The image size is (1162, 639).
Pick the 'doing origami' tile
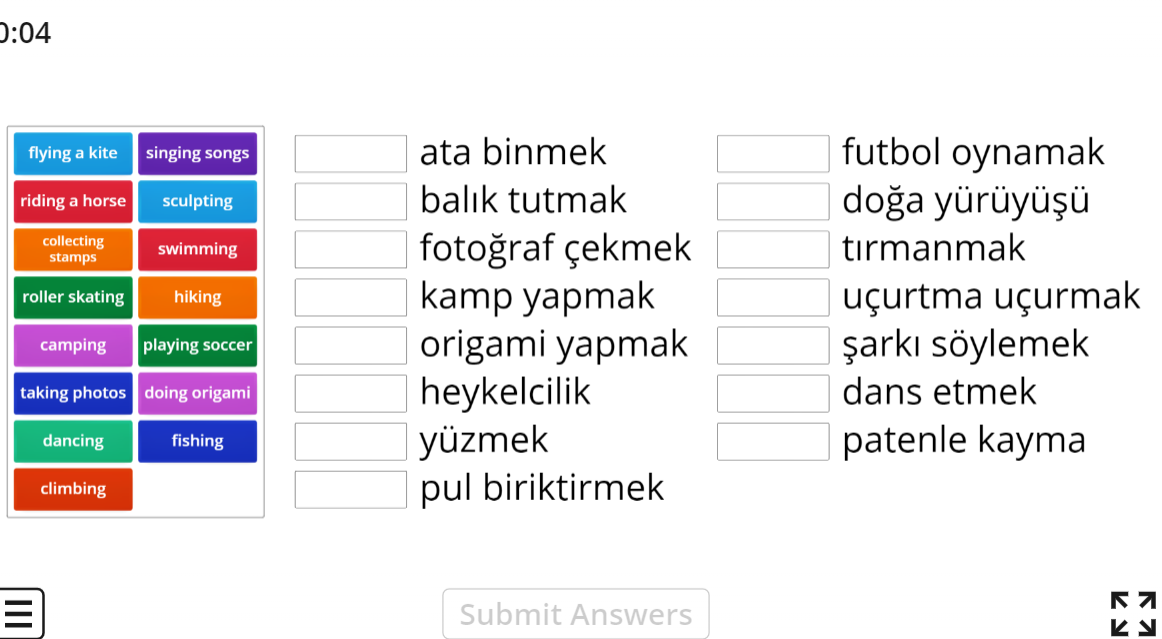coord(197,393)
